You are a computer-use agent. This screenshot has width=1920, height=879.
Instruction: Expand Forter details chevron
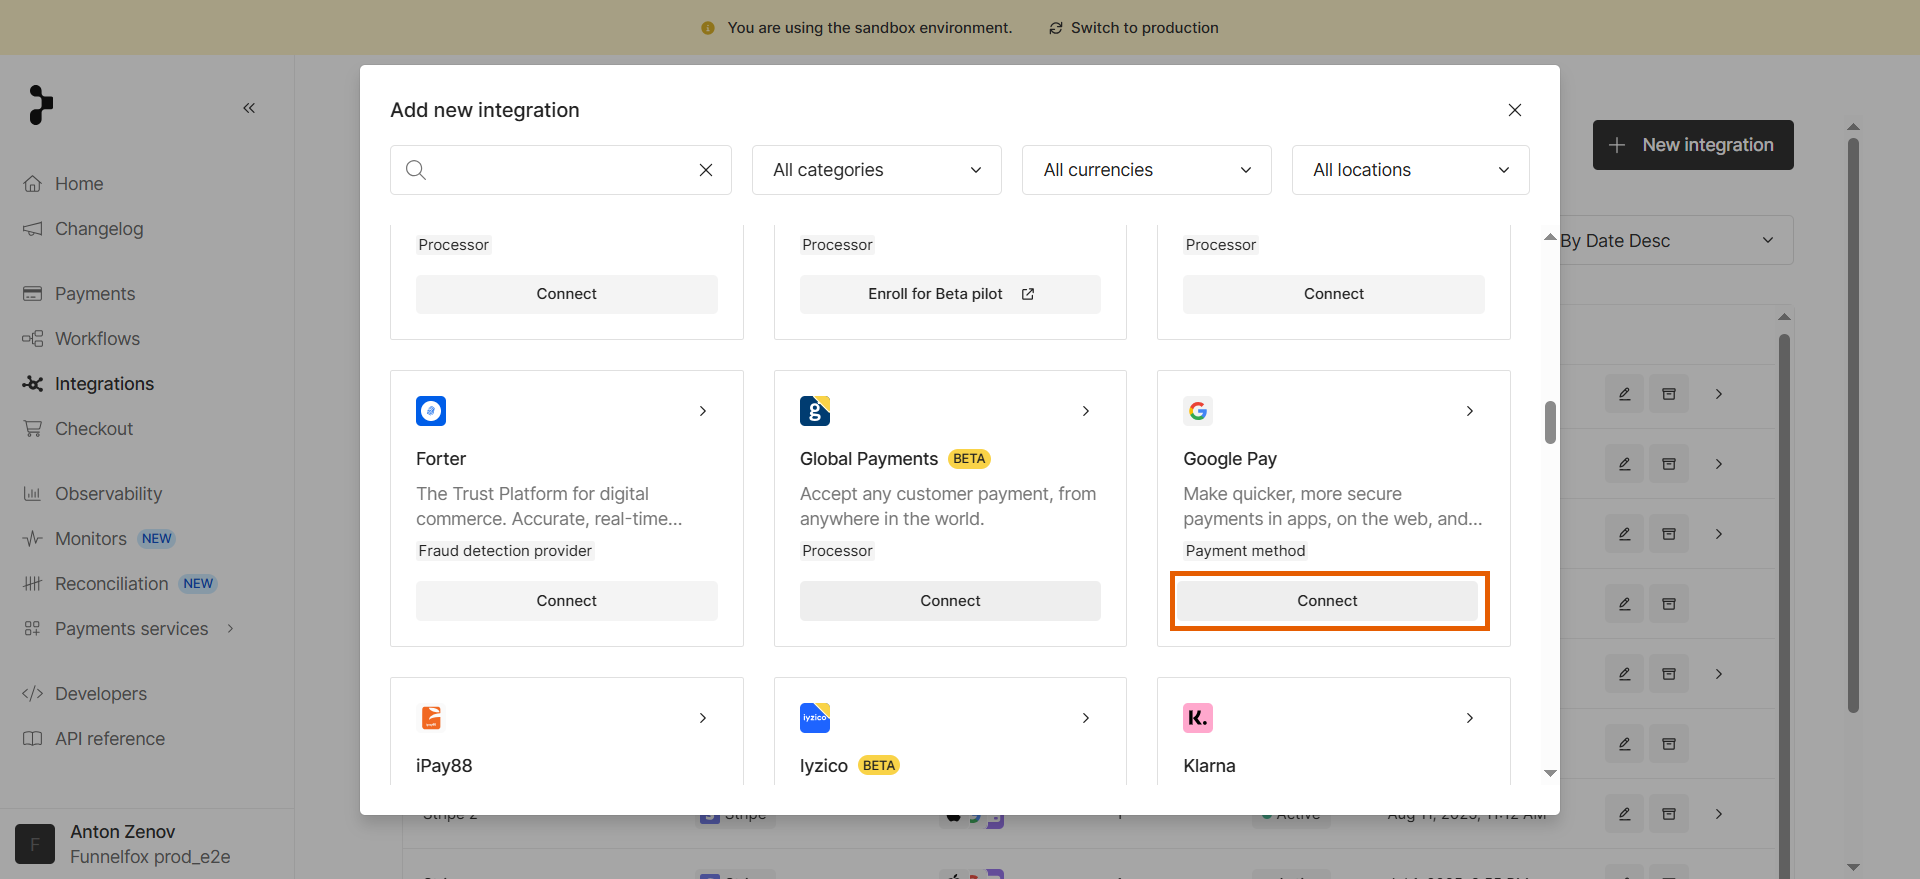[703, 411]
